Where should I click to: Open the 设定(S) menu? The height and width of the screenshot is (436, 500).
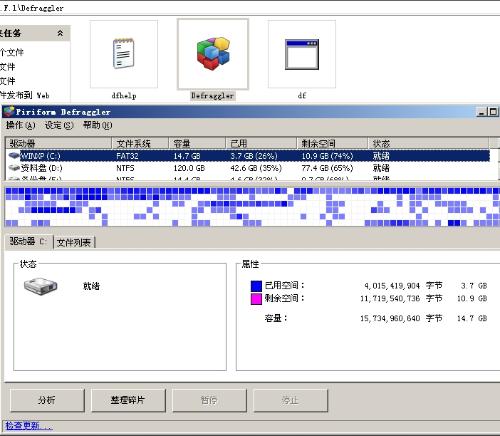pos(59,125)
